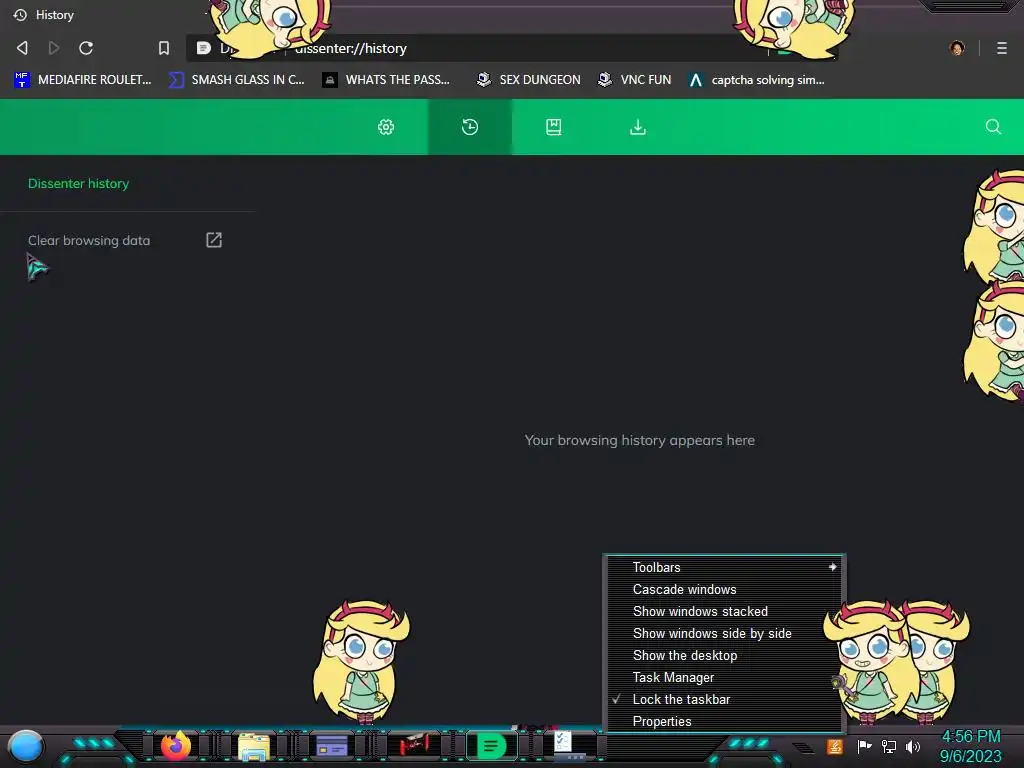Launch Firefox from the taskbar
This screenshot has width=1024, height=768.
coord(176,745)
